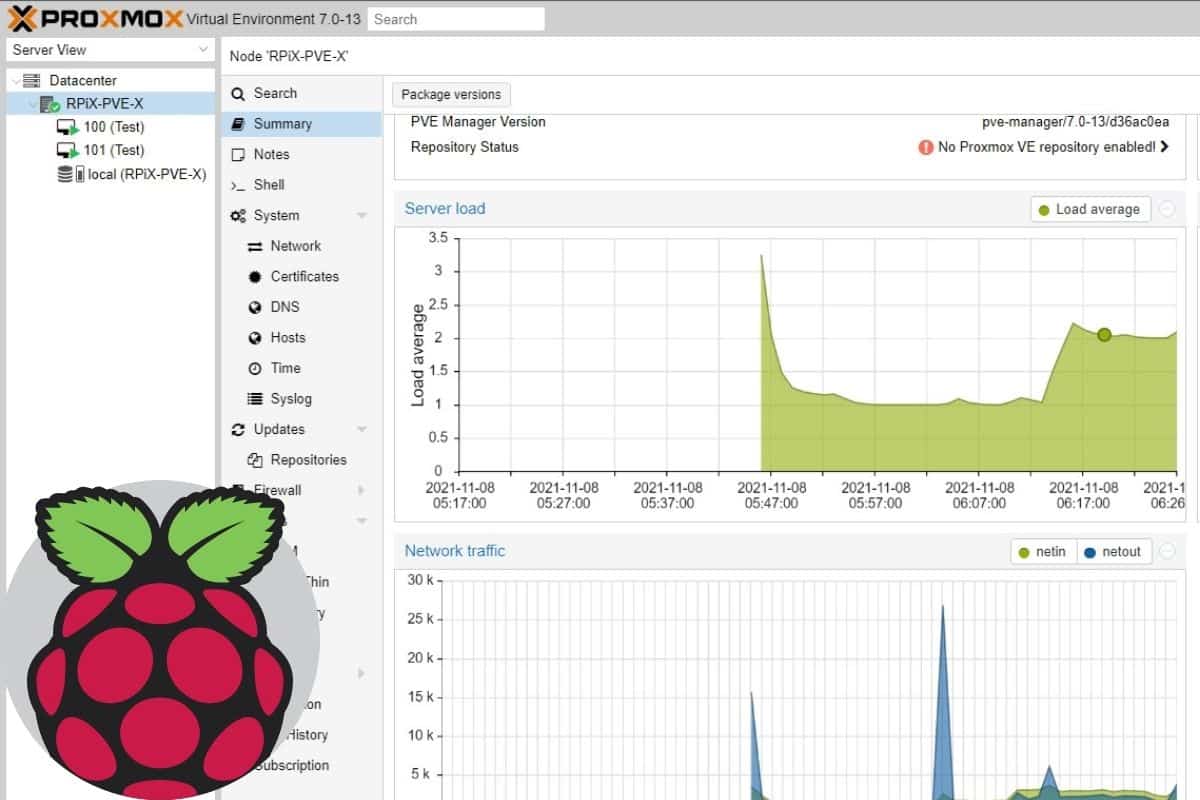Click inside the top Search field
The width and height of the screenshot is (1200, 800).
coord(455,18)
